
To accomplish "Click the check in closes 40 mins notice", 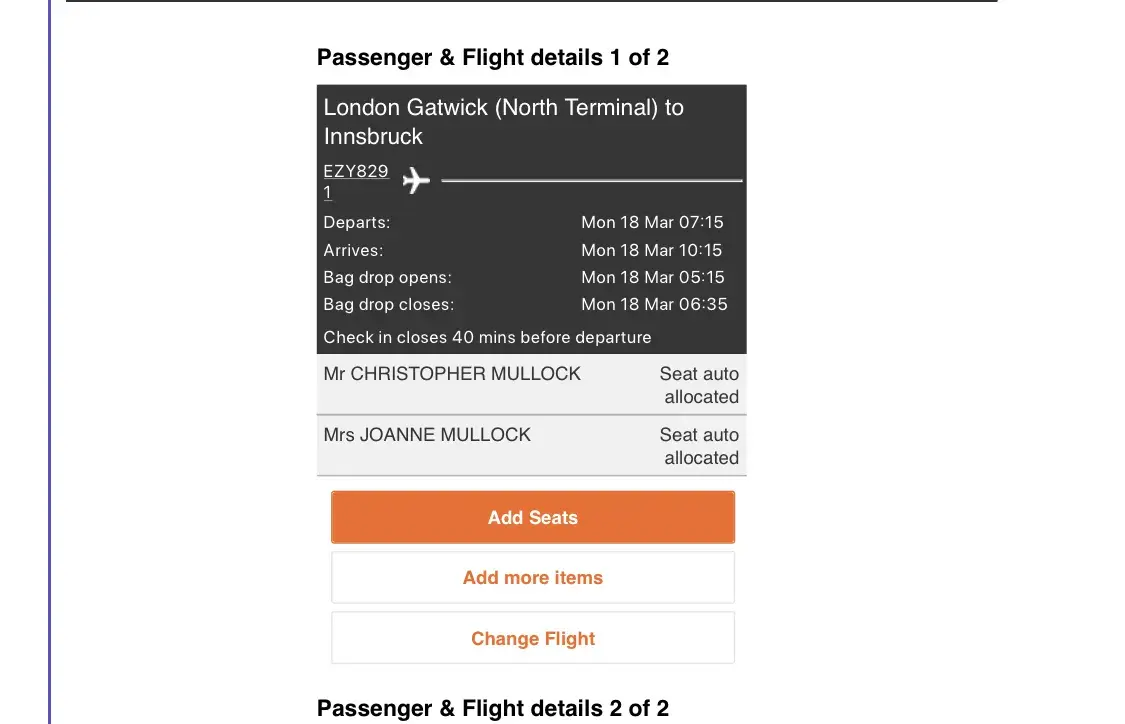I will pyautogui.click(x=487, y=337).
